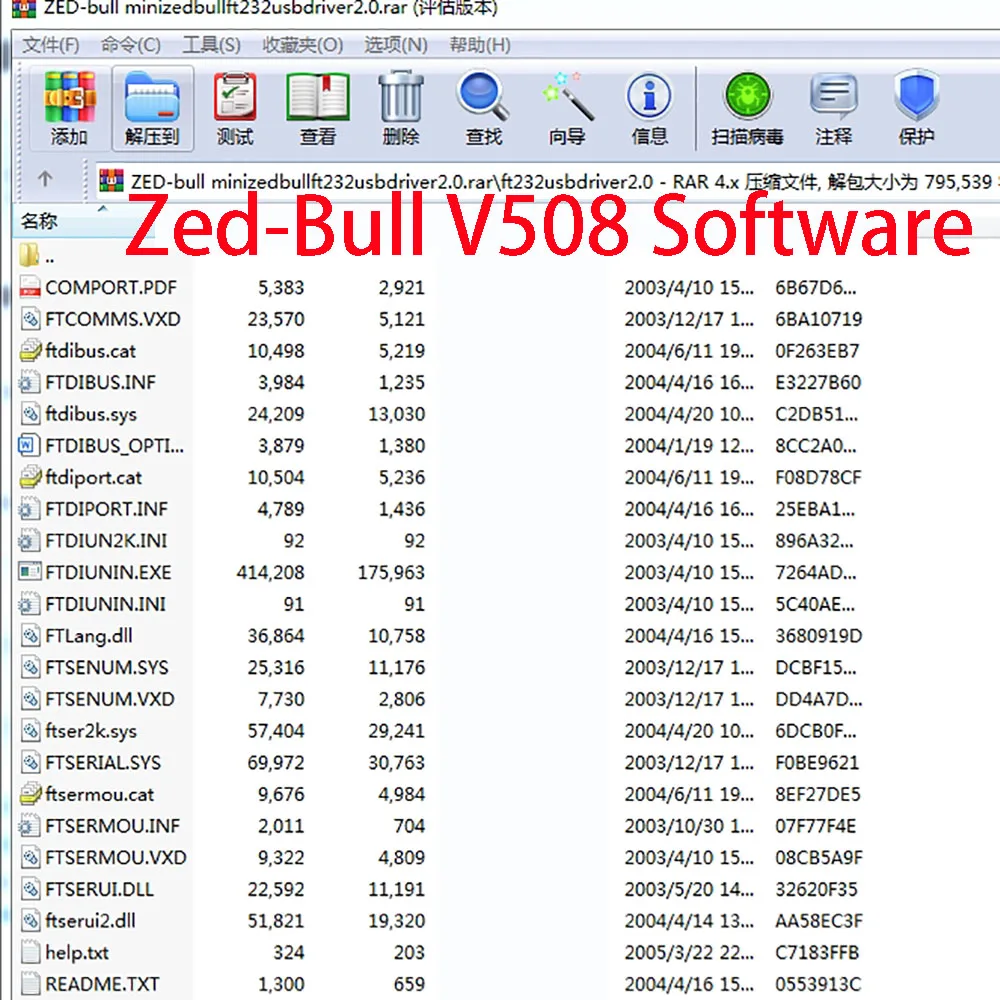Open the Wizard (向导) wand icon
Image resolution: width=1000 pixels, height=1000 pixels.
(567, 96)
